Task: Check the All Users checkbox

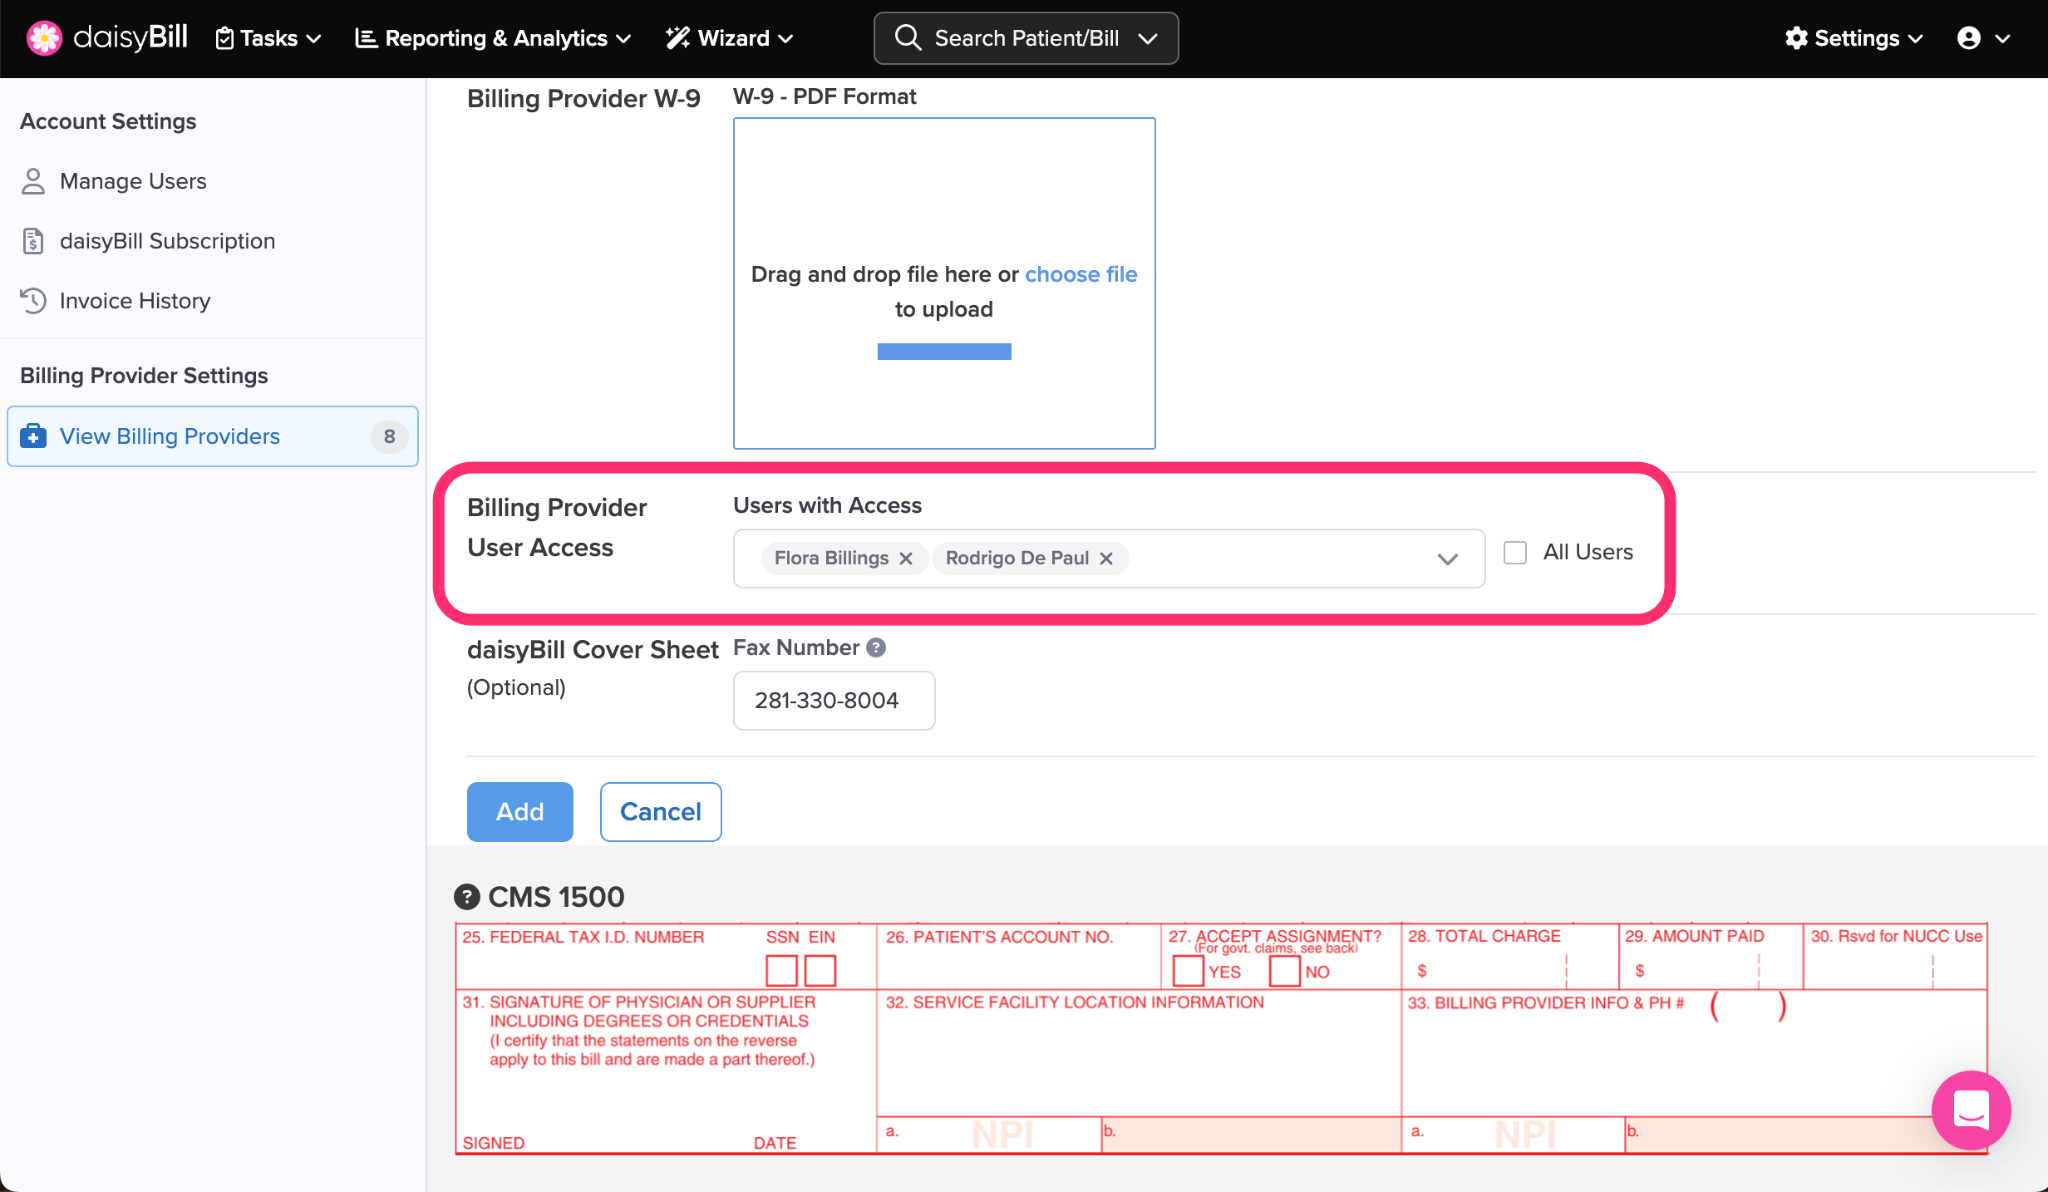Action: click(1515, 552)
